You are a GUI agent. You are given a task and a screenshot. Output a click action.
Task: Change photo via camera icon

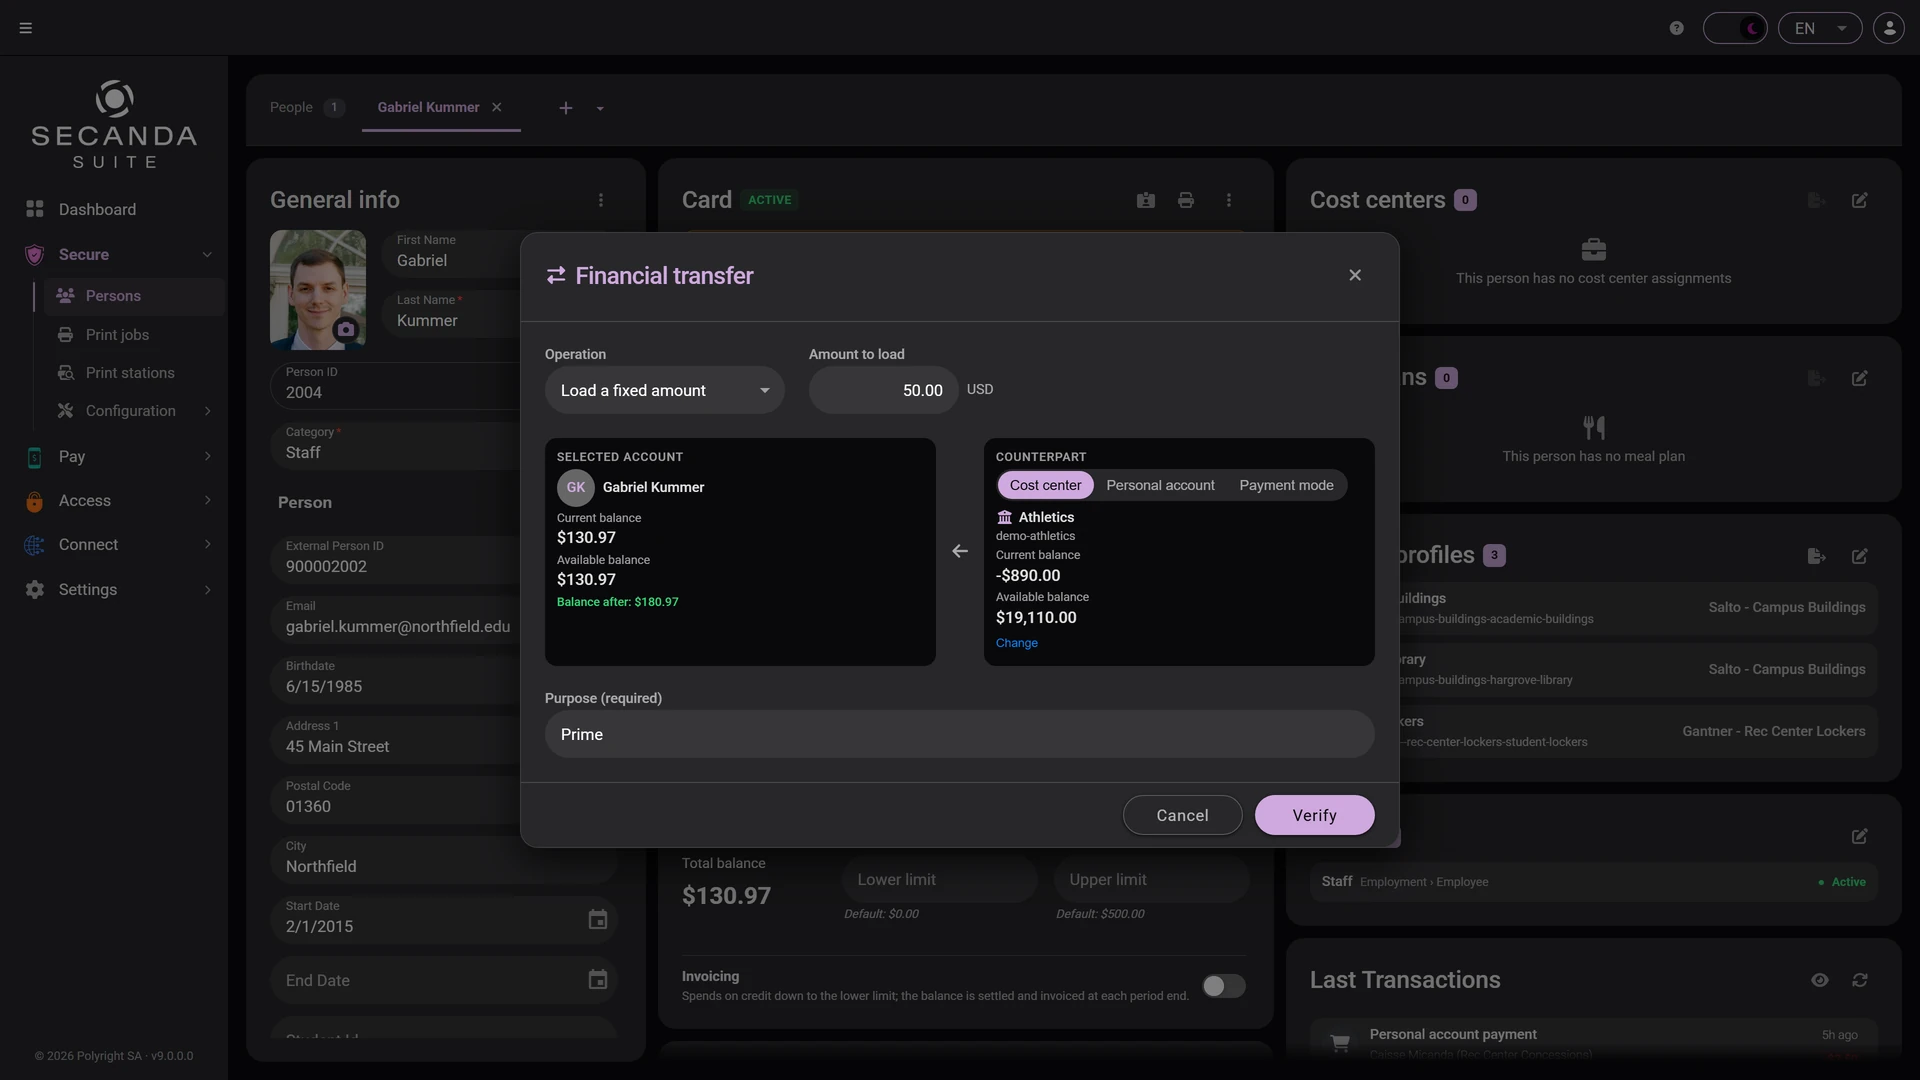coord(346,329)
